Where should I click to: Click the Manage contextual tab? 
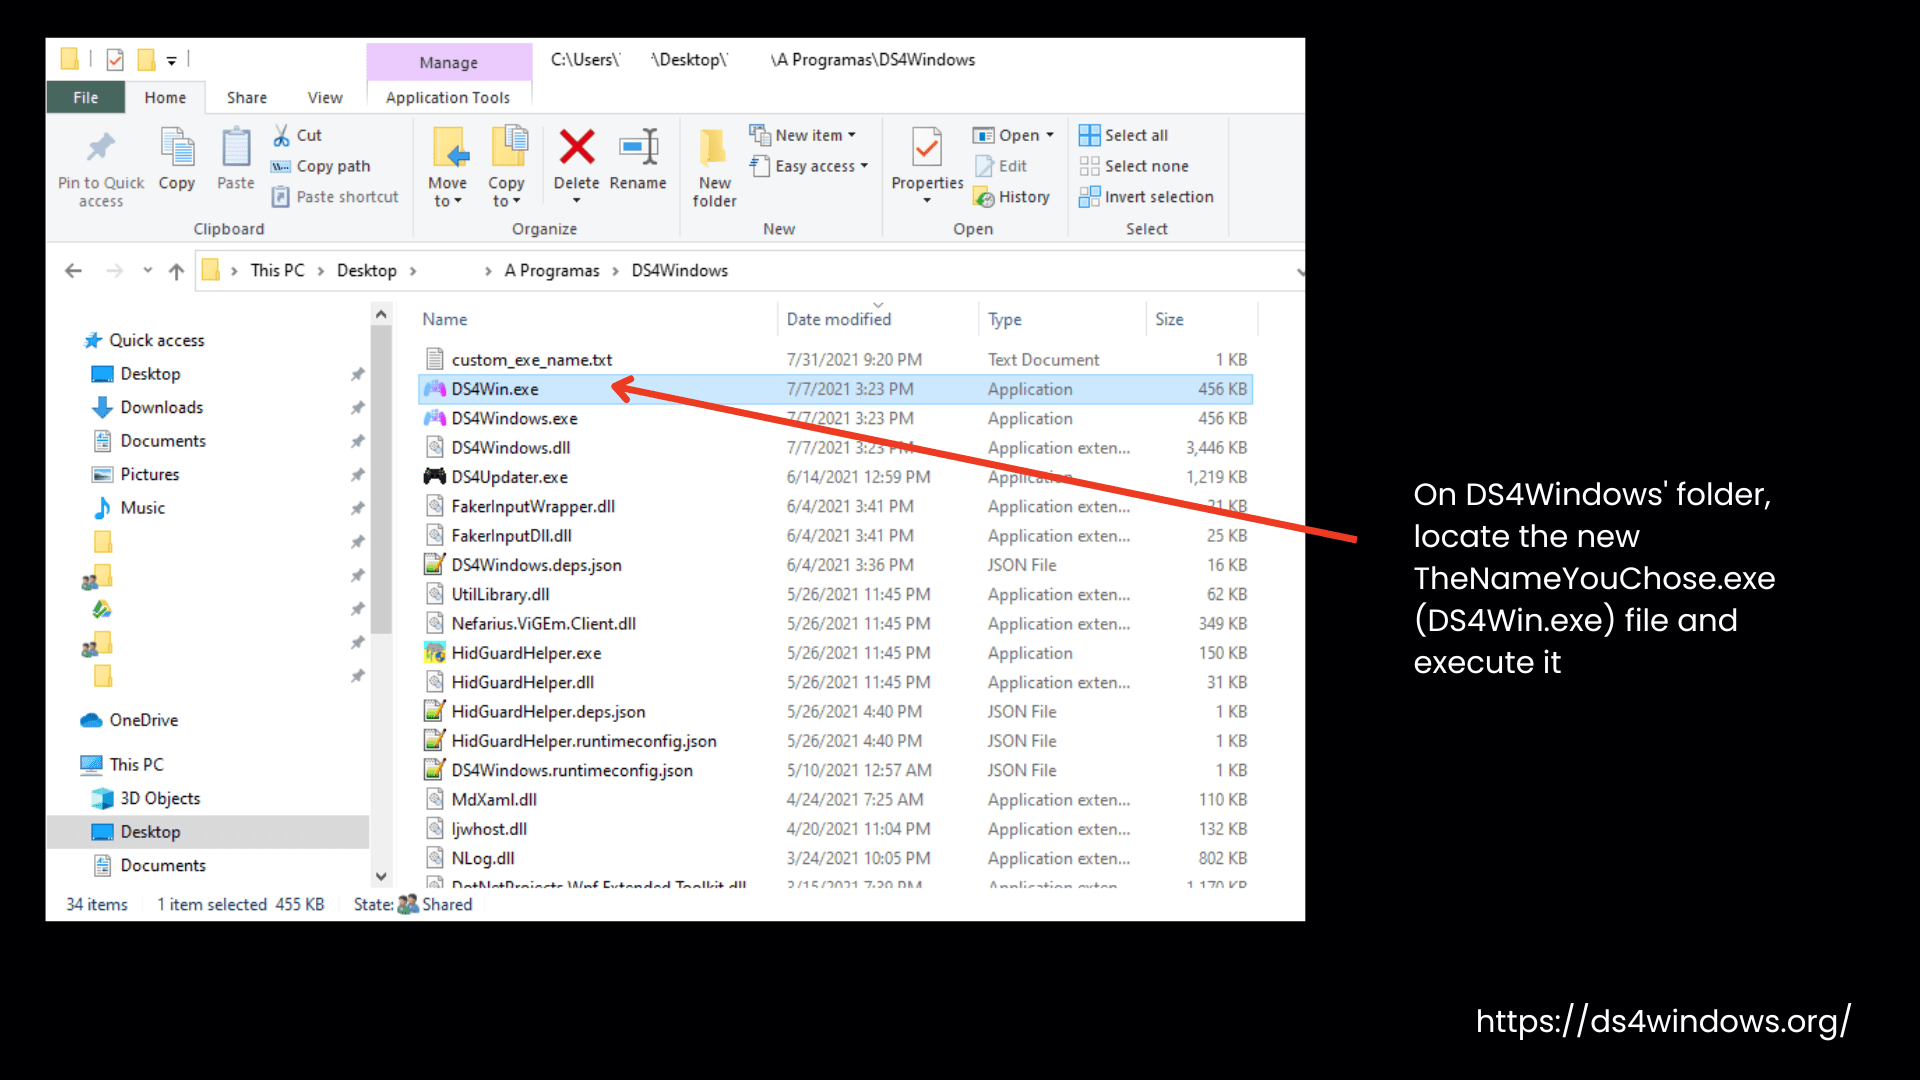pos(449,62)
